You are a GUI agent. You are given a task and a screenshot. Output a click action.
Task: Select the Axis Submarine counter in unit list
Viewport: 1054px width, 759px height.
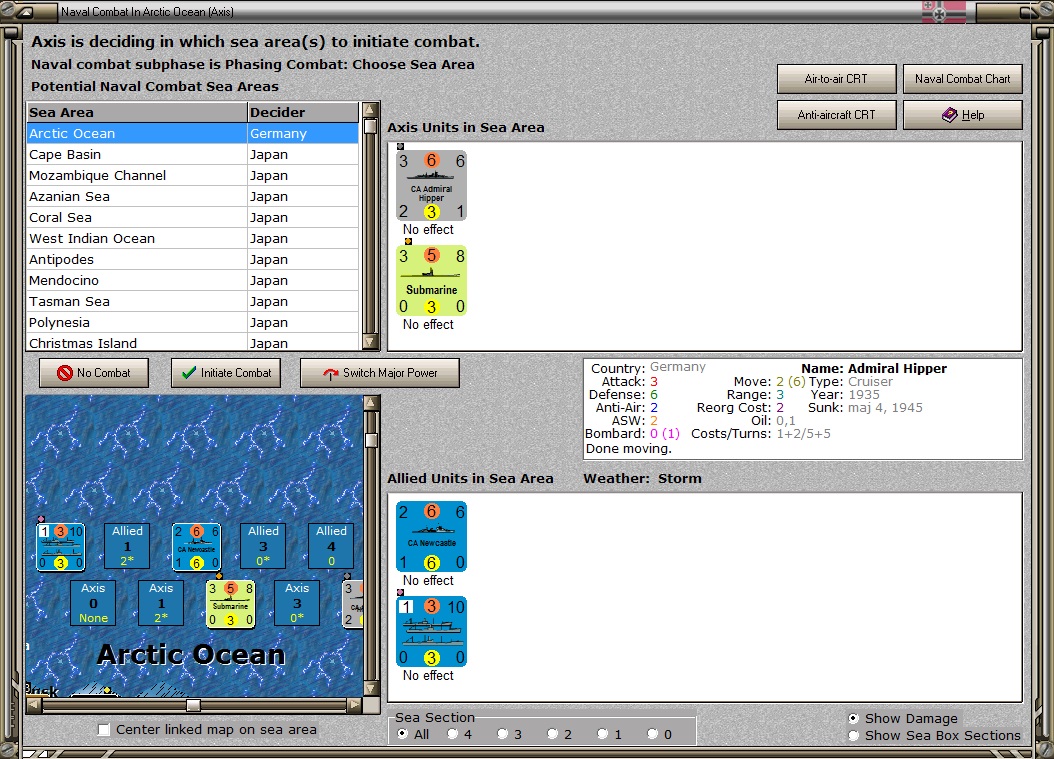point(431,280)
